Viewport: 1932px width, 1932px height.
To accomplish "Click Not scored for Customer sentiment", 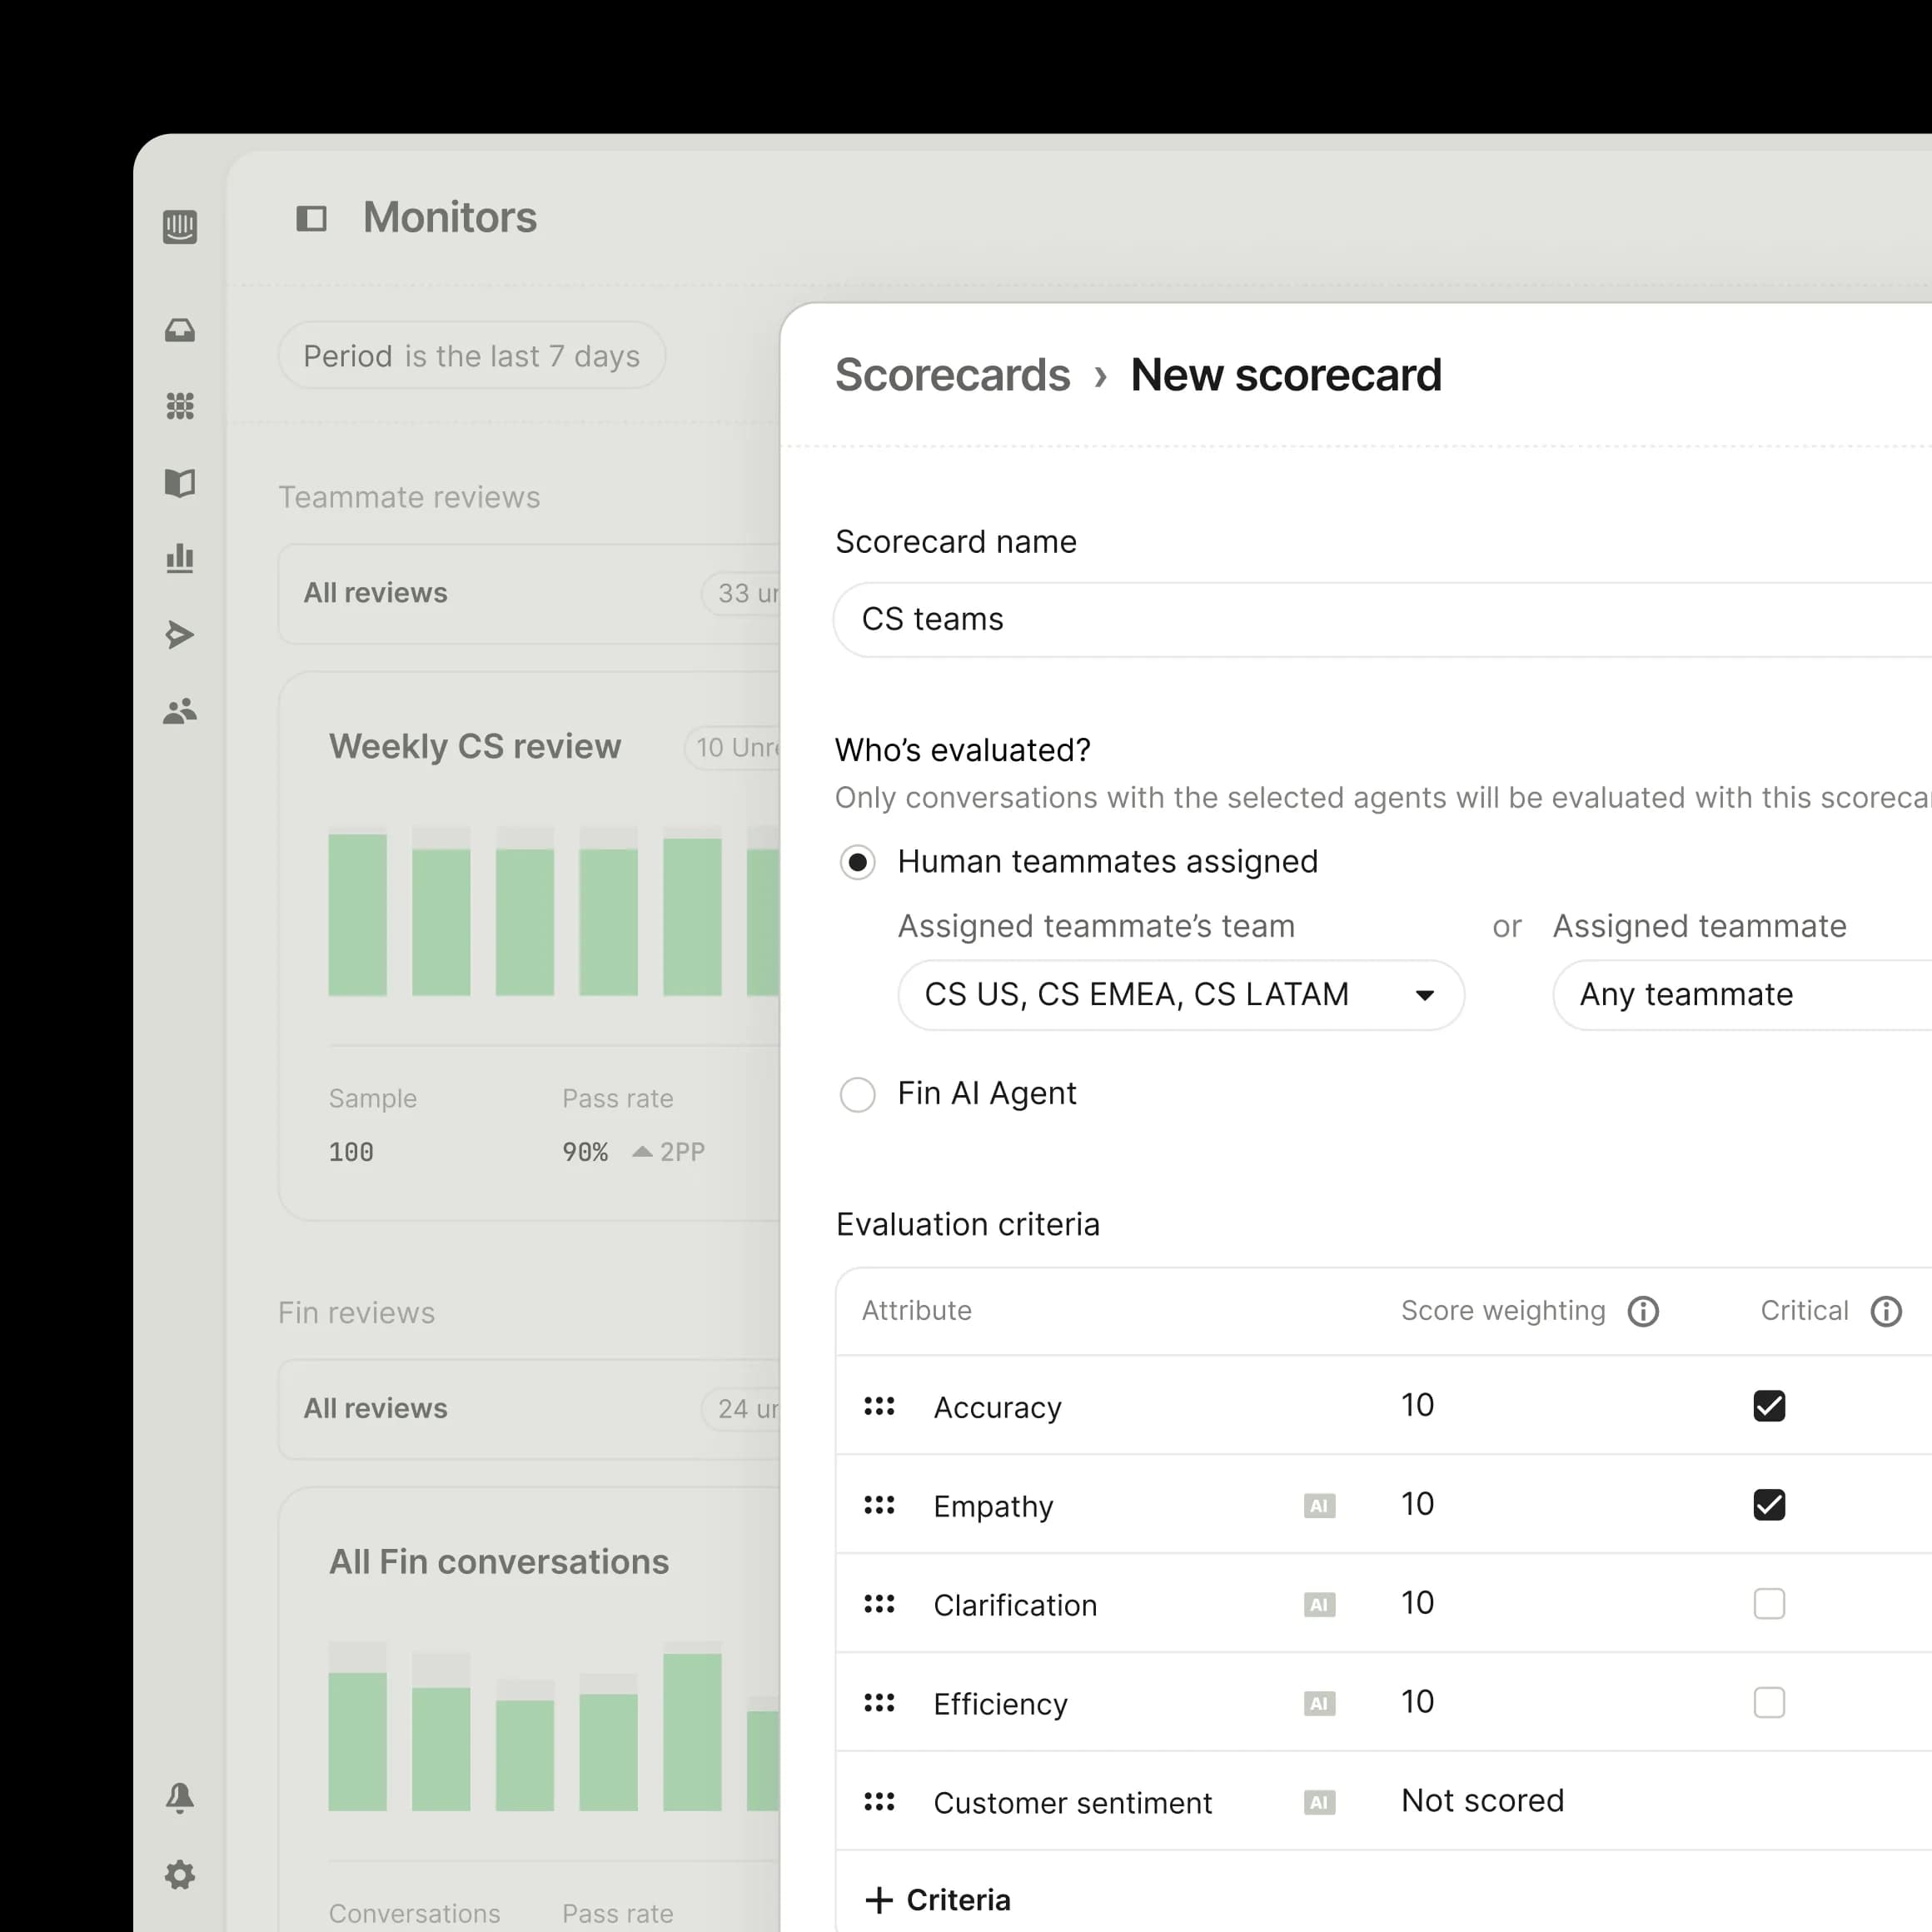I will pyautogui.click(x=1482, y=1801).
